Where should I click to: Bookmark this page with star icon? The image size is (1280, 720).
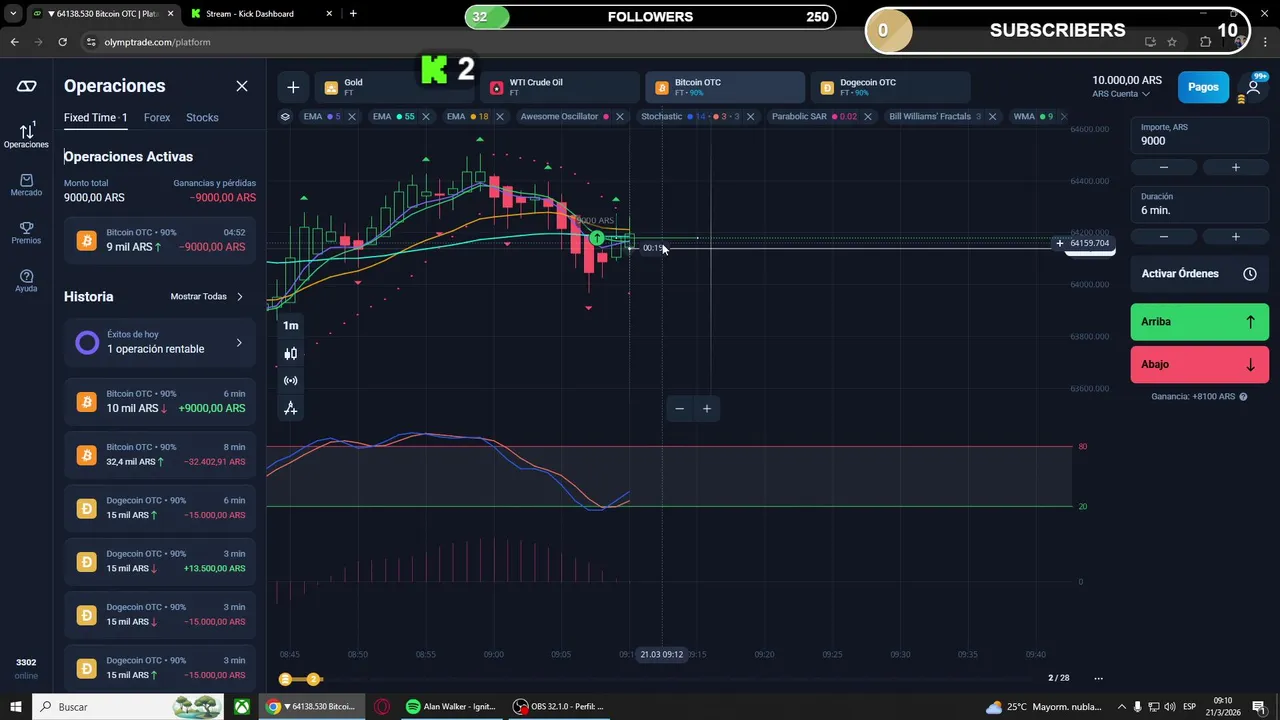click(x=1171, y=42)
